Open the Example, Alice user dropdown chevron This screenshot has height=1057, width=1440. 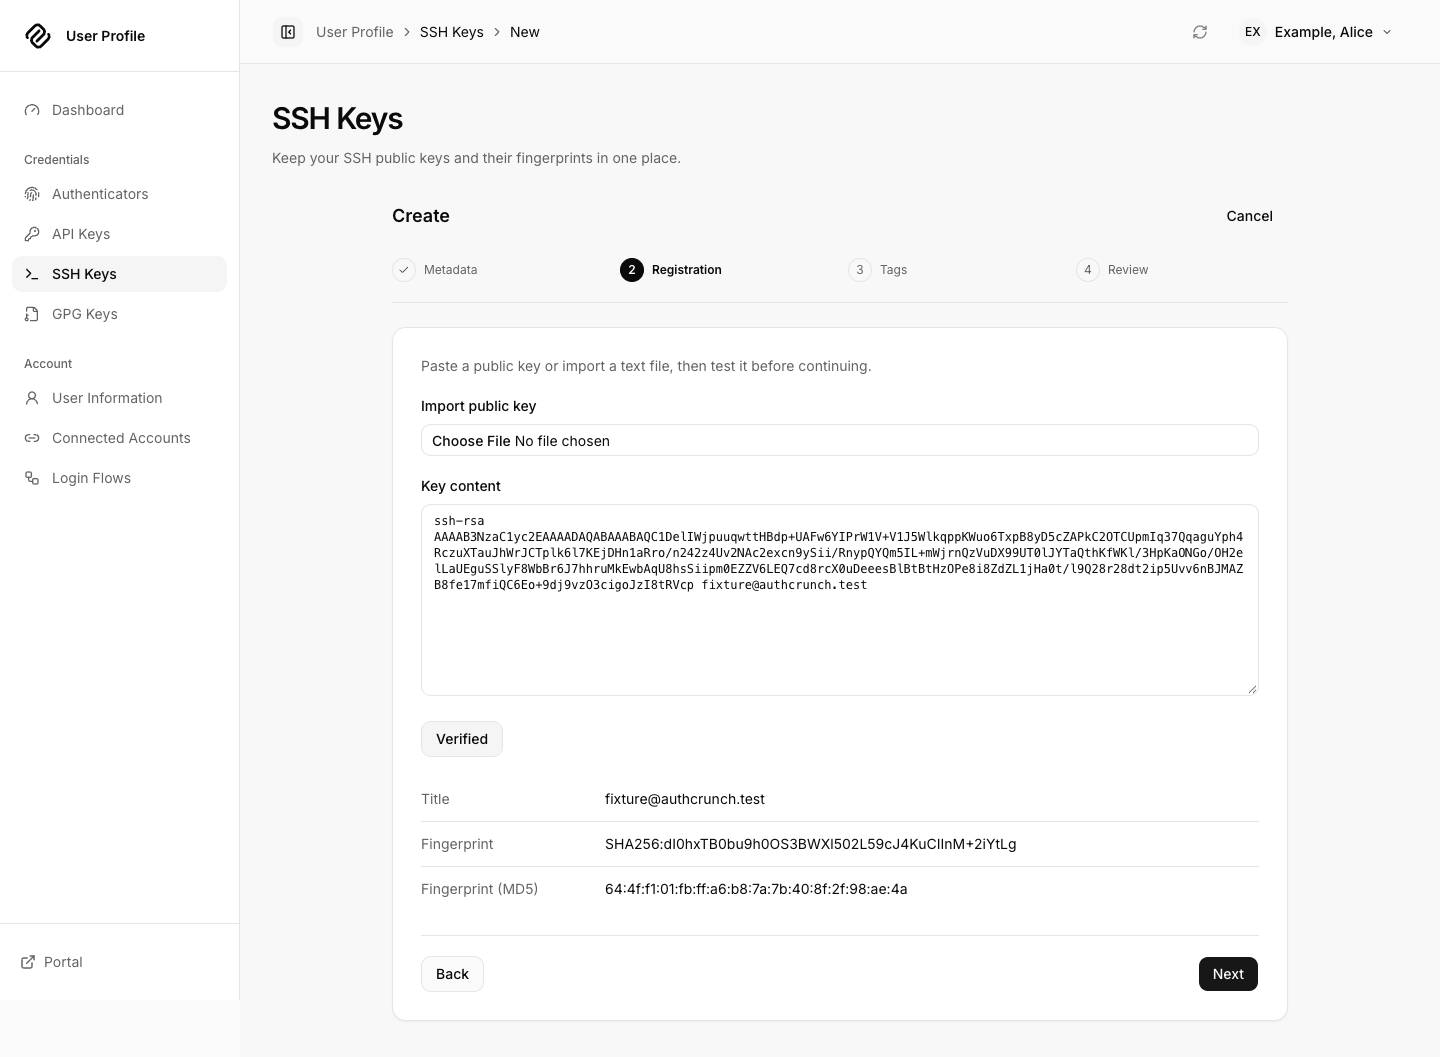(1387, 32)
